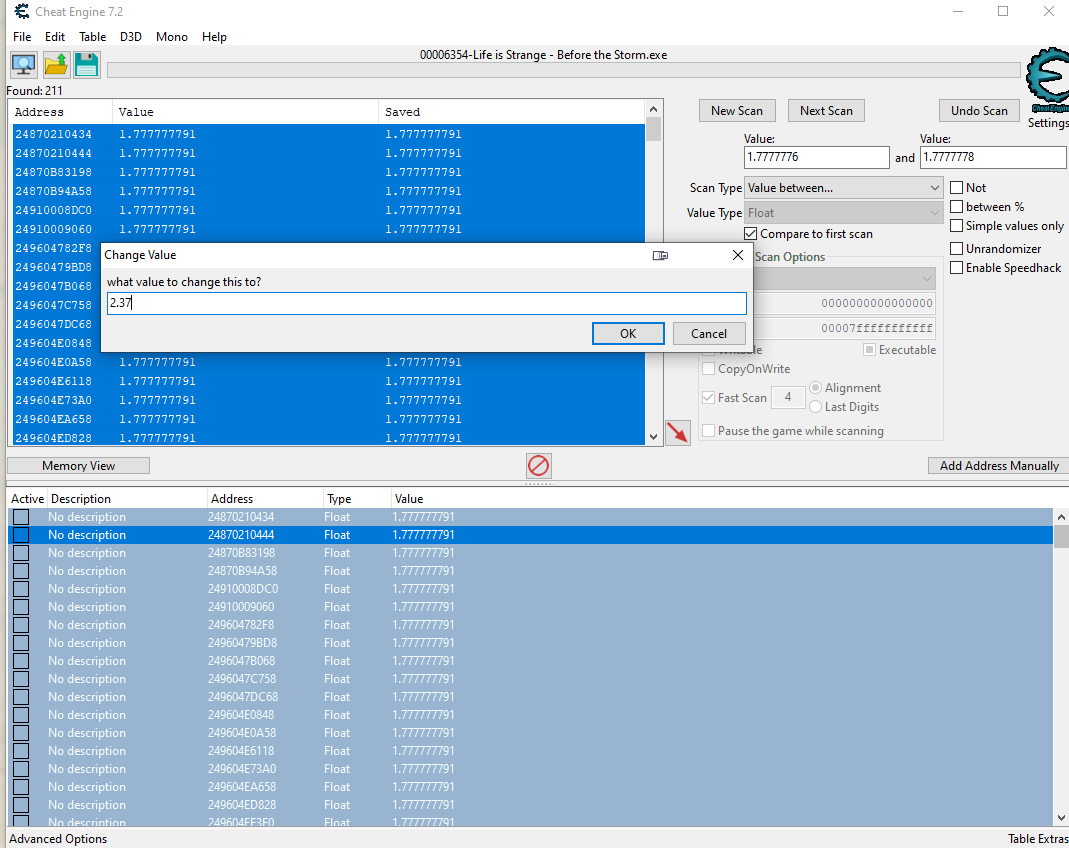Click Add Address Manually button
The width and height of the screenshot is (1069, 848).
coord(999,466)
